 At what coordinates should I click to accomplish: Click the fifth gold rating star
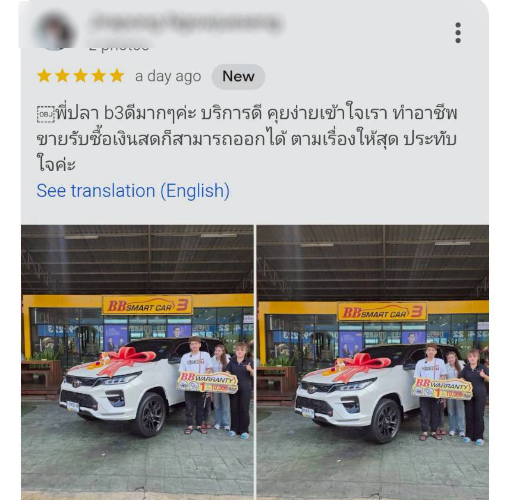[117, 76]
